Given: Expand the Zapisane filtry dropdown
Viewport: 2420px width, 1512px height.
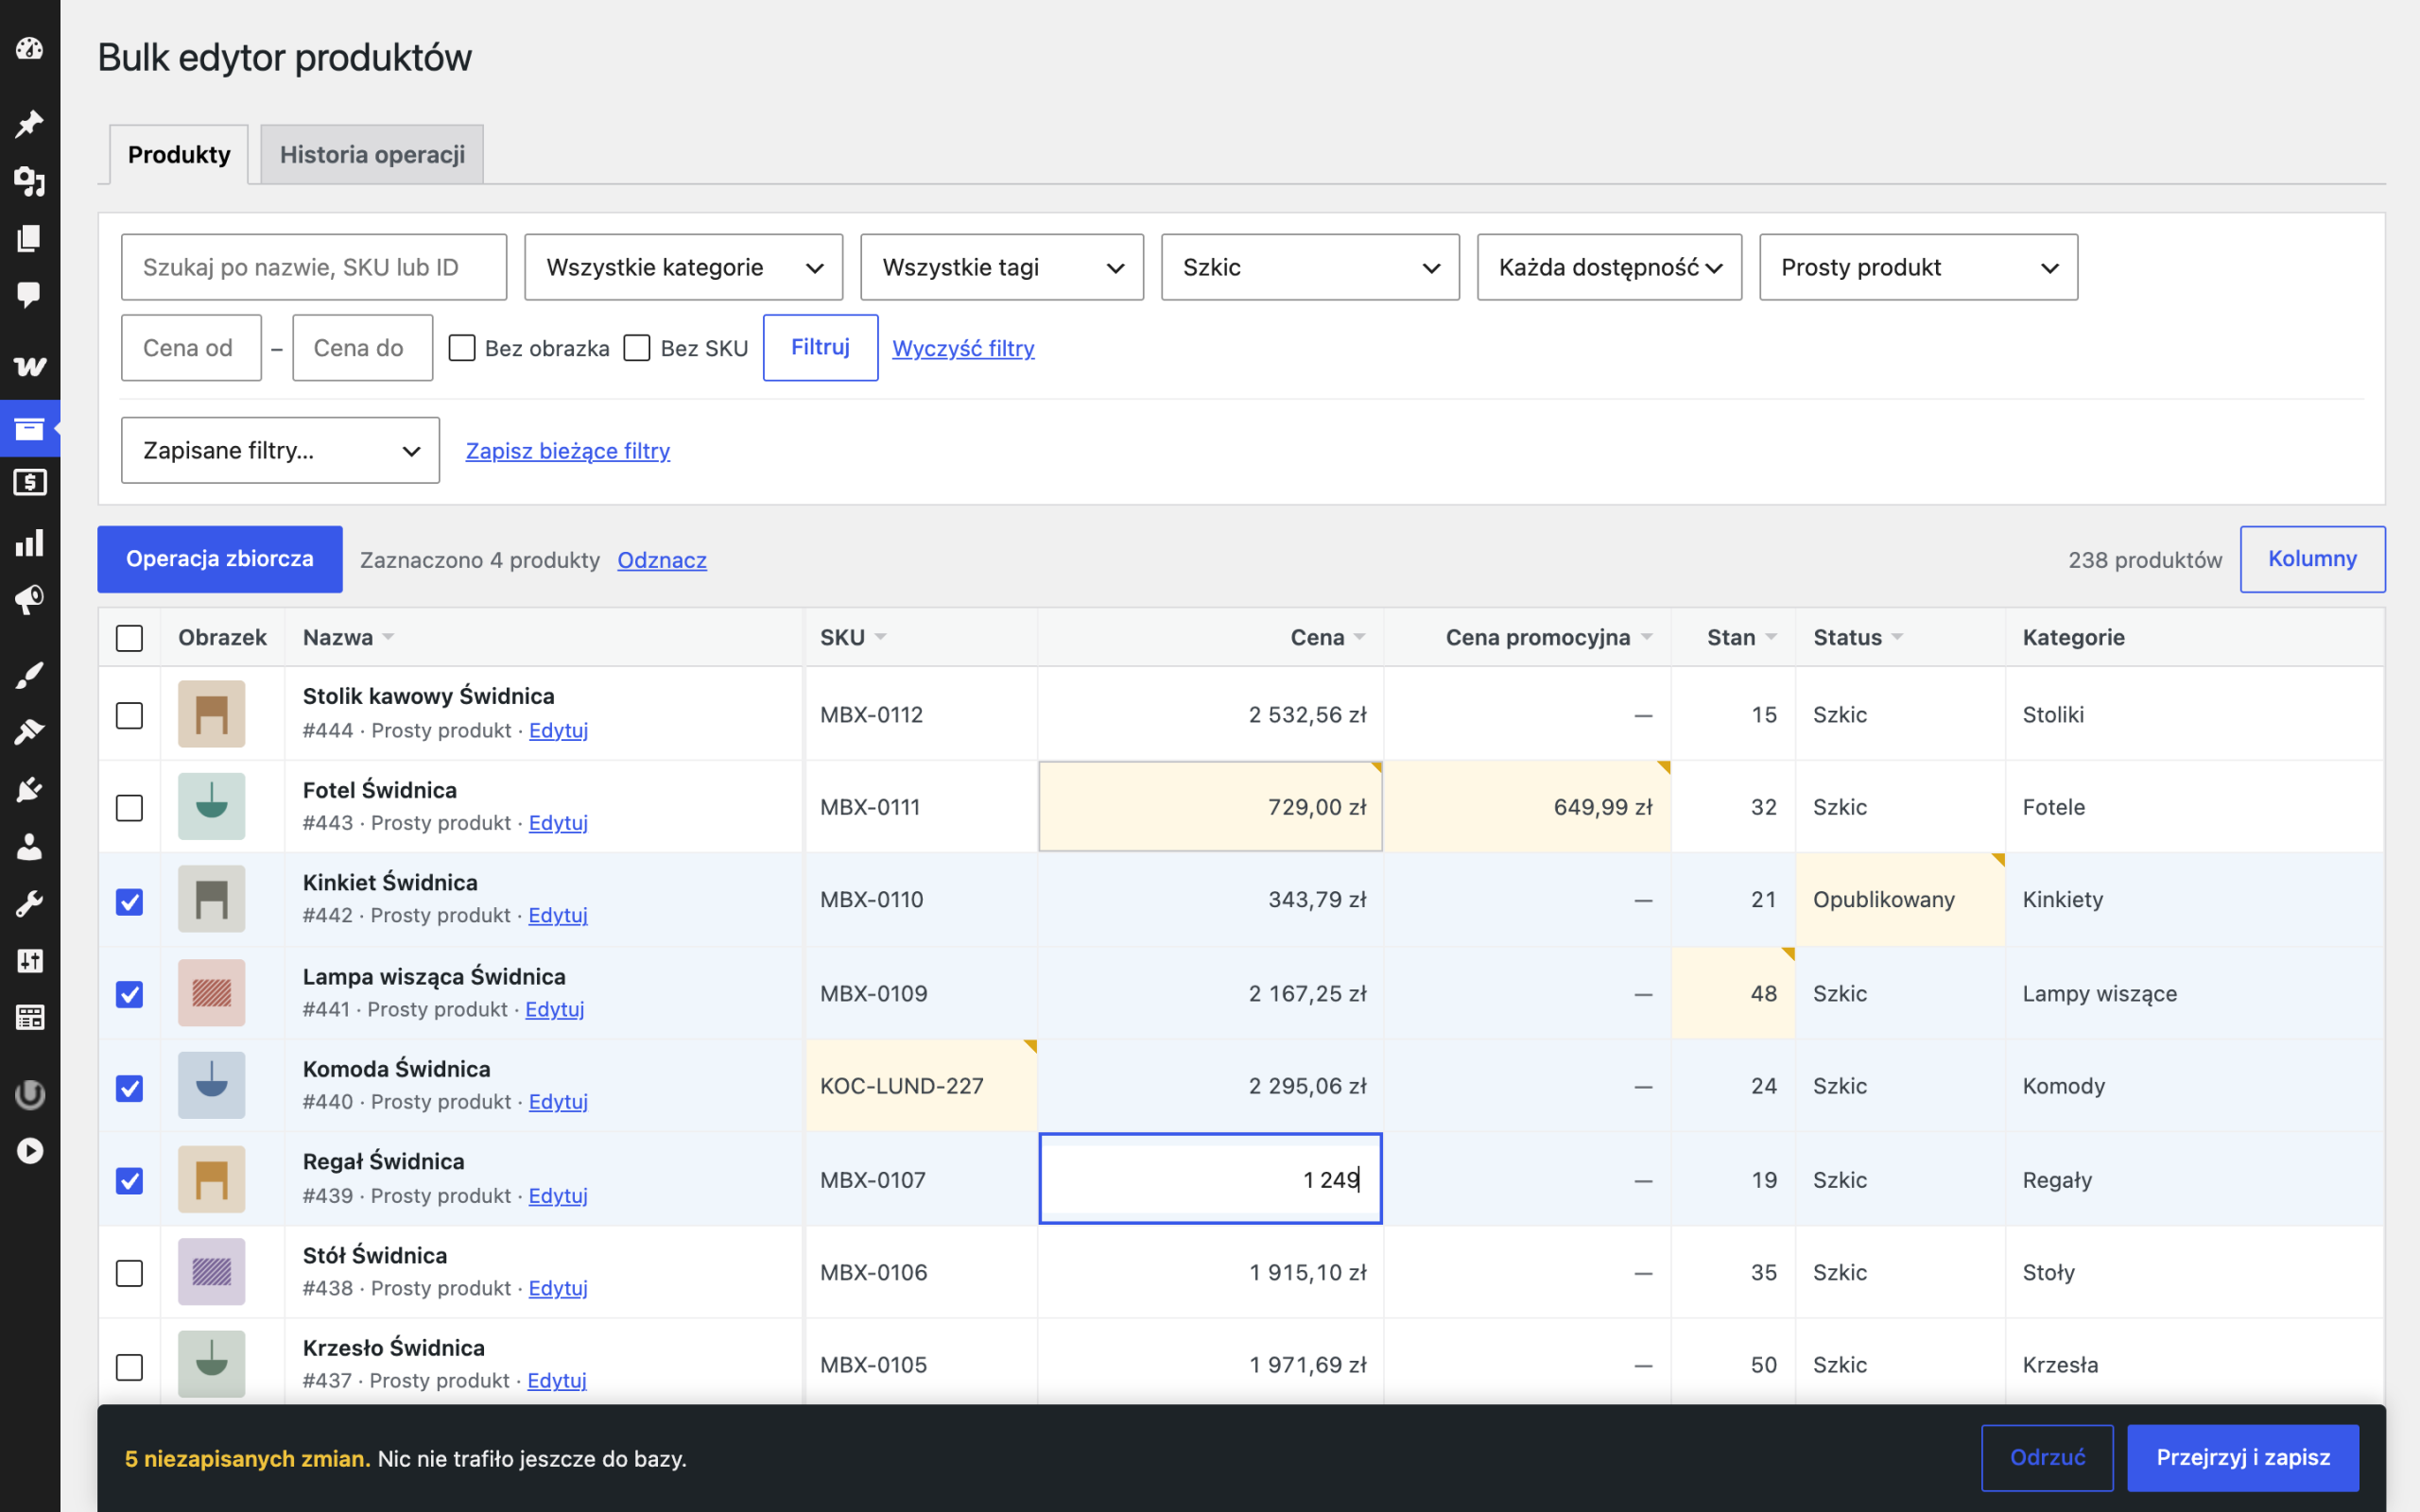Looking at the screenshot, I should (x=280, y=450).
